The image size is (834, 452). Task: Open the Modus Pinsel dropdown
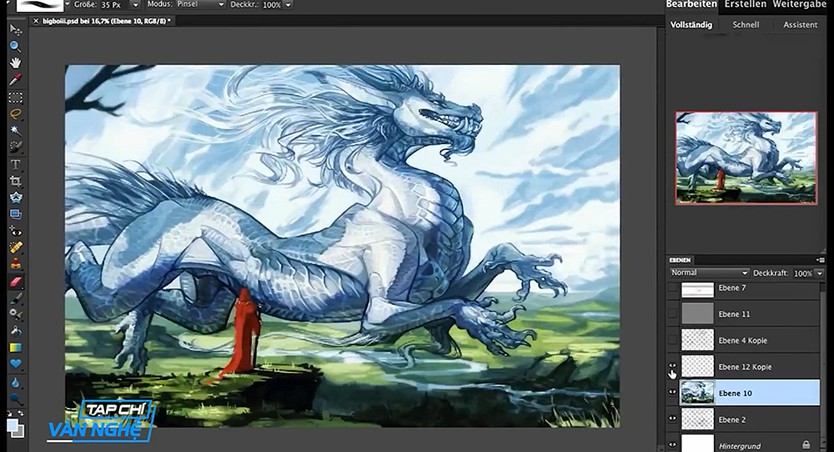(200, 4)
